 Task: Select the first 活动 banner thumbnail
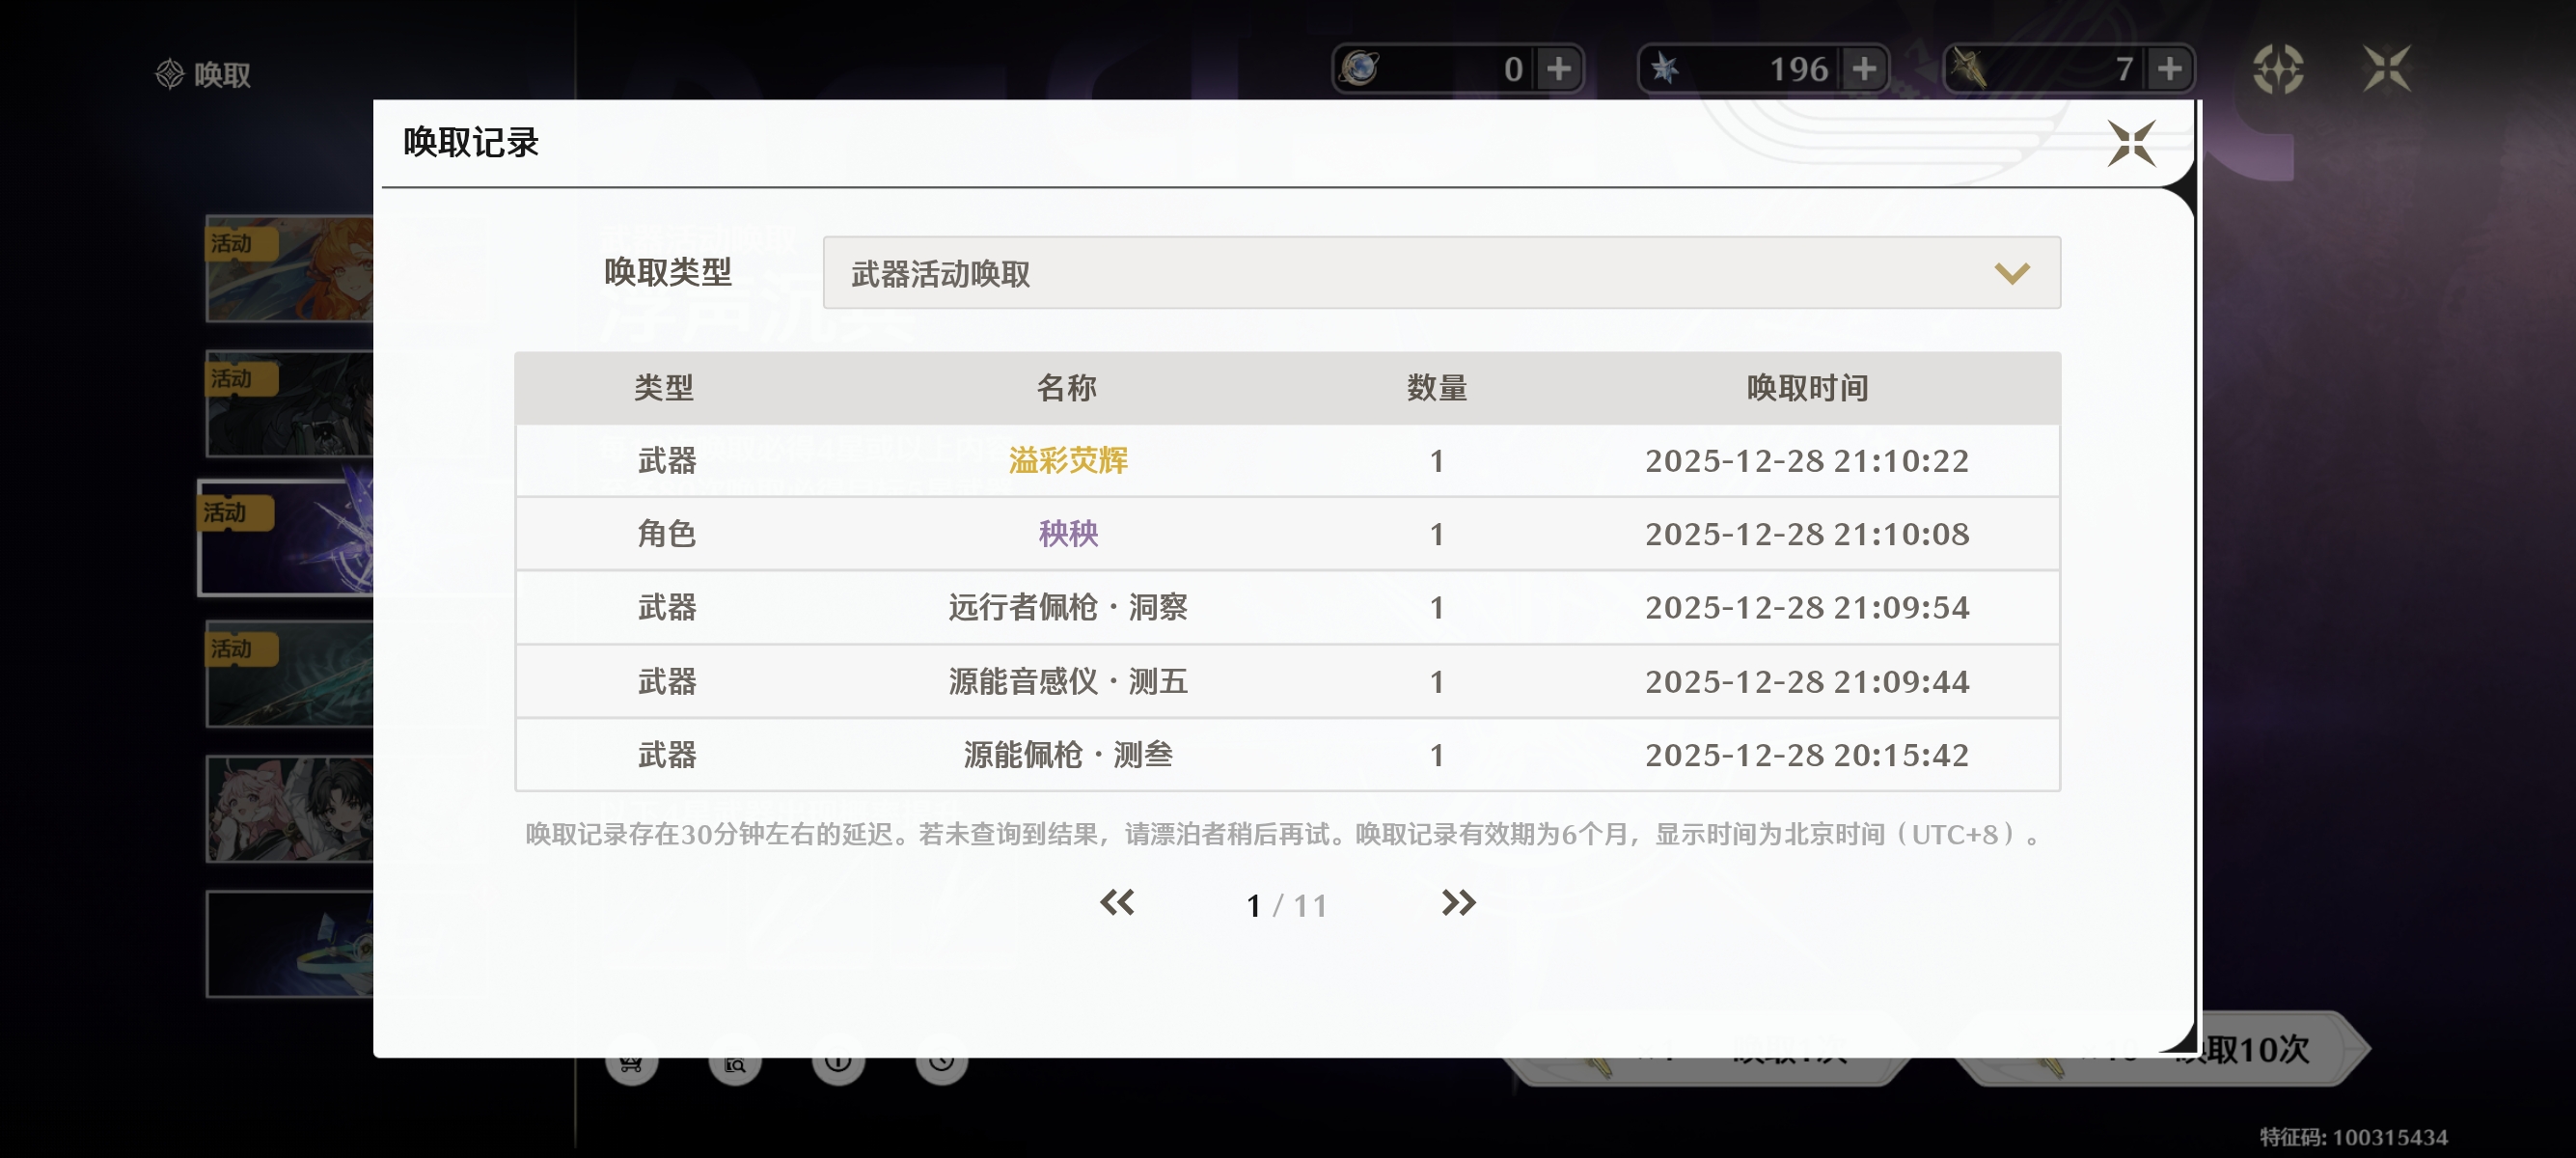pos(290,269)
